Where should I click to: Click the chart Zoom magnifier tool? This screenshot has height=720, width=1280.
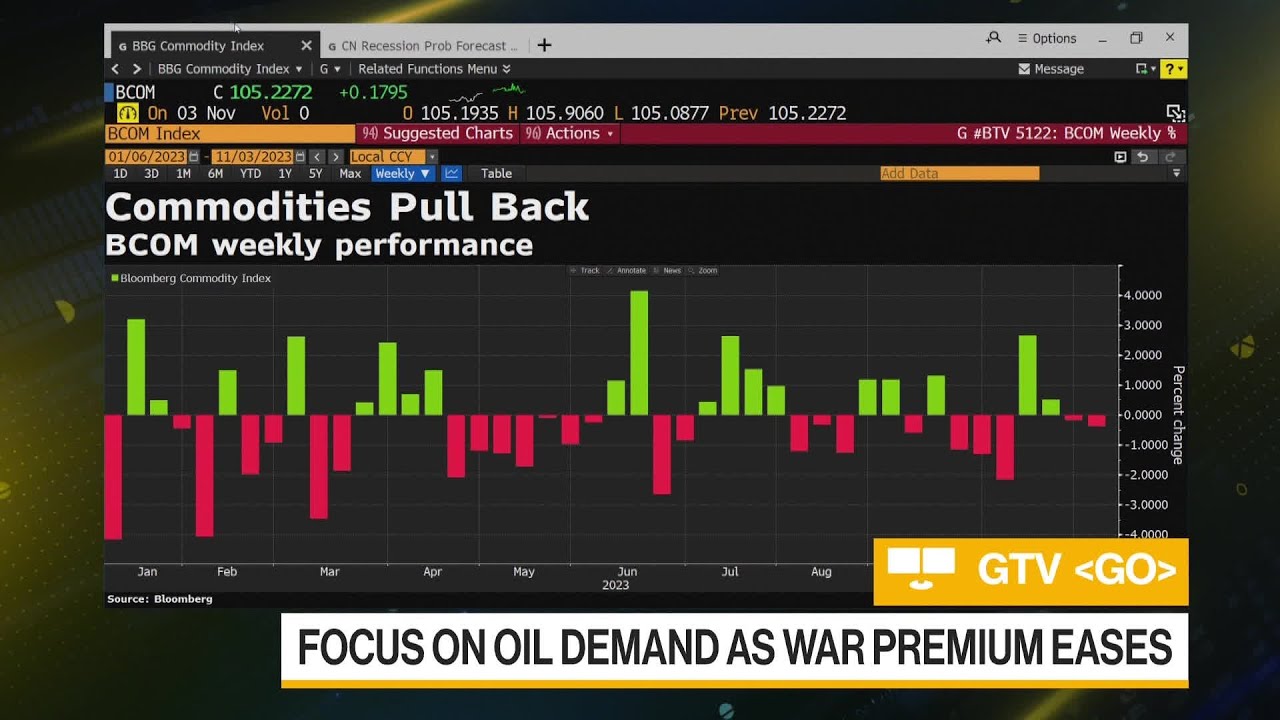pos(703,270)
